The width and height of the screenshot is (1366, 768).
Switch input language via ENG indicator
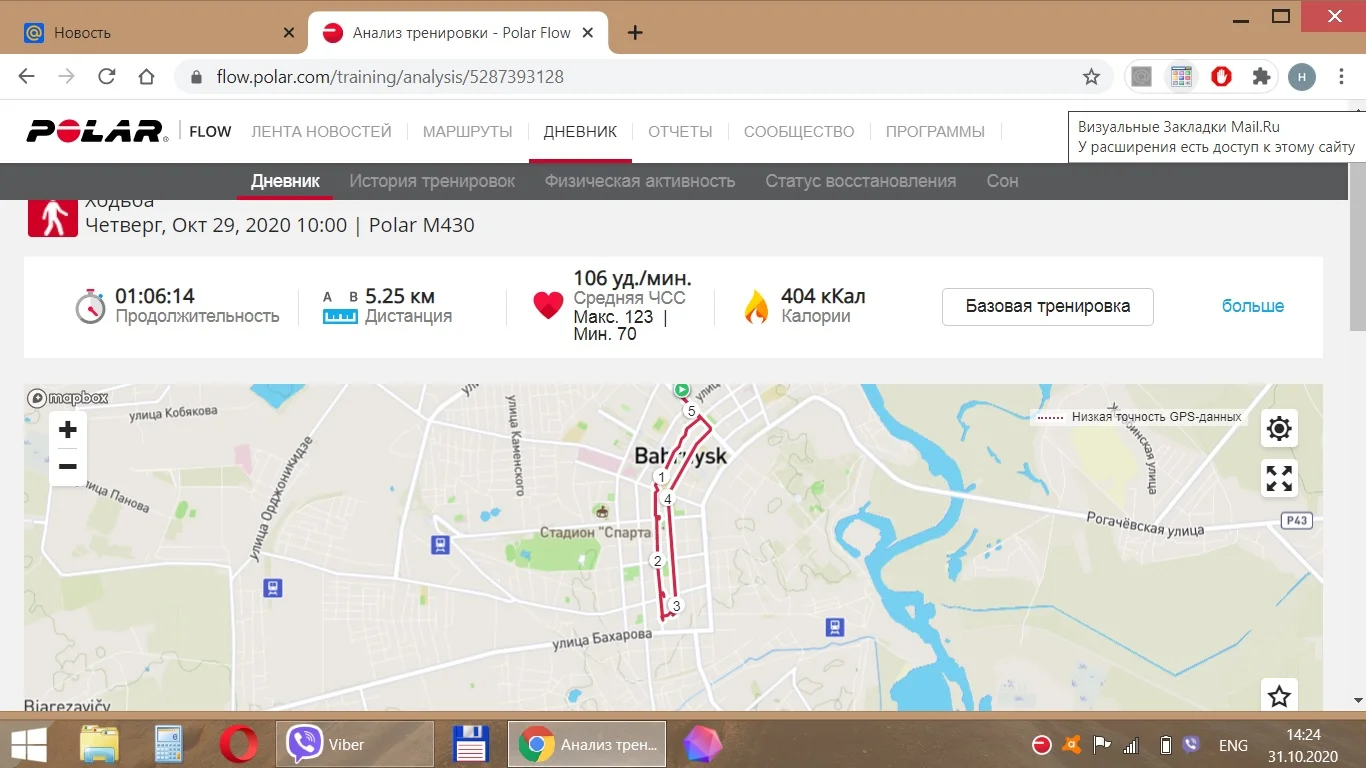coord(1233,745)
